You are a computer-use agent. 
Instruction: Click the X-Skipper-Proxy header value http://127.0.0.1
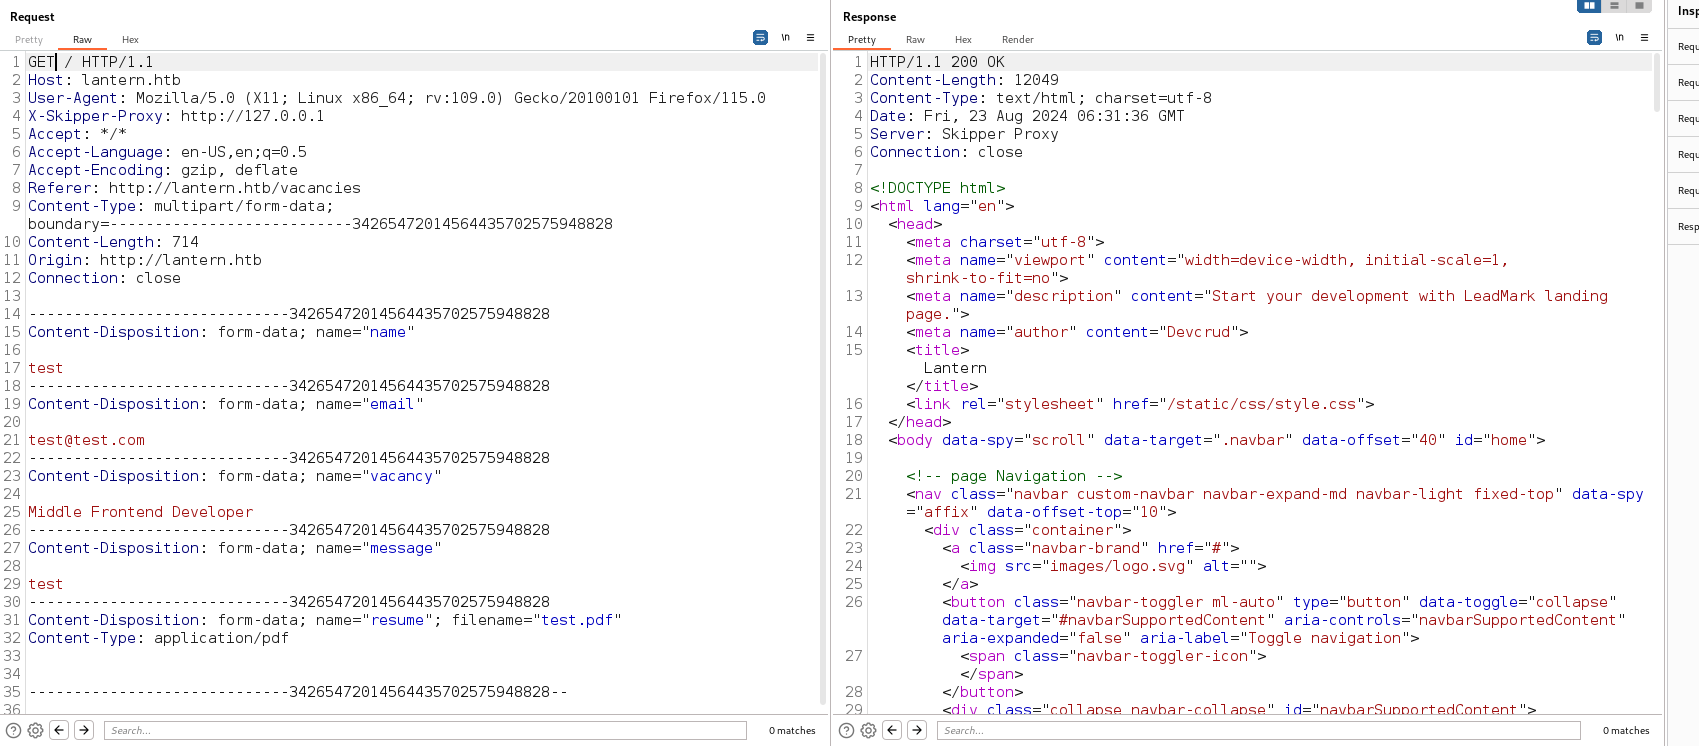252,116
